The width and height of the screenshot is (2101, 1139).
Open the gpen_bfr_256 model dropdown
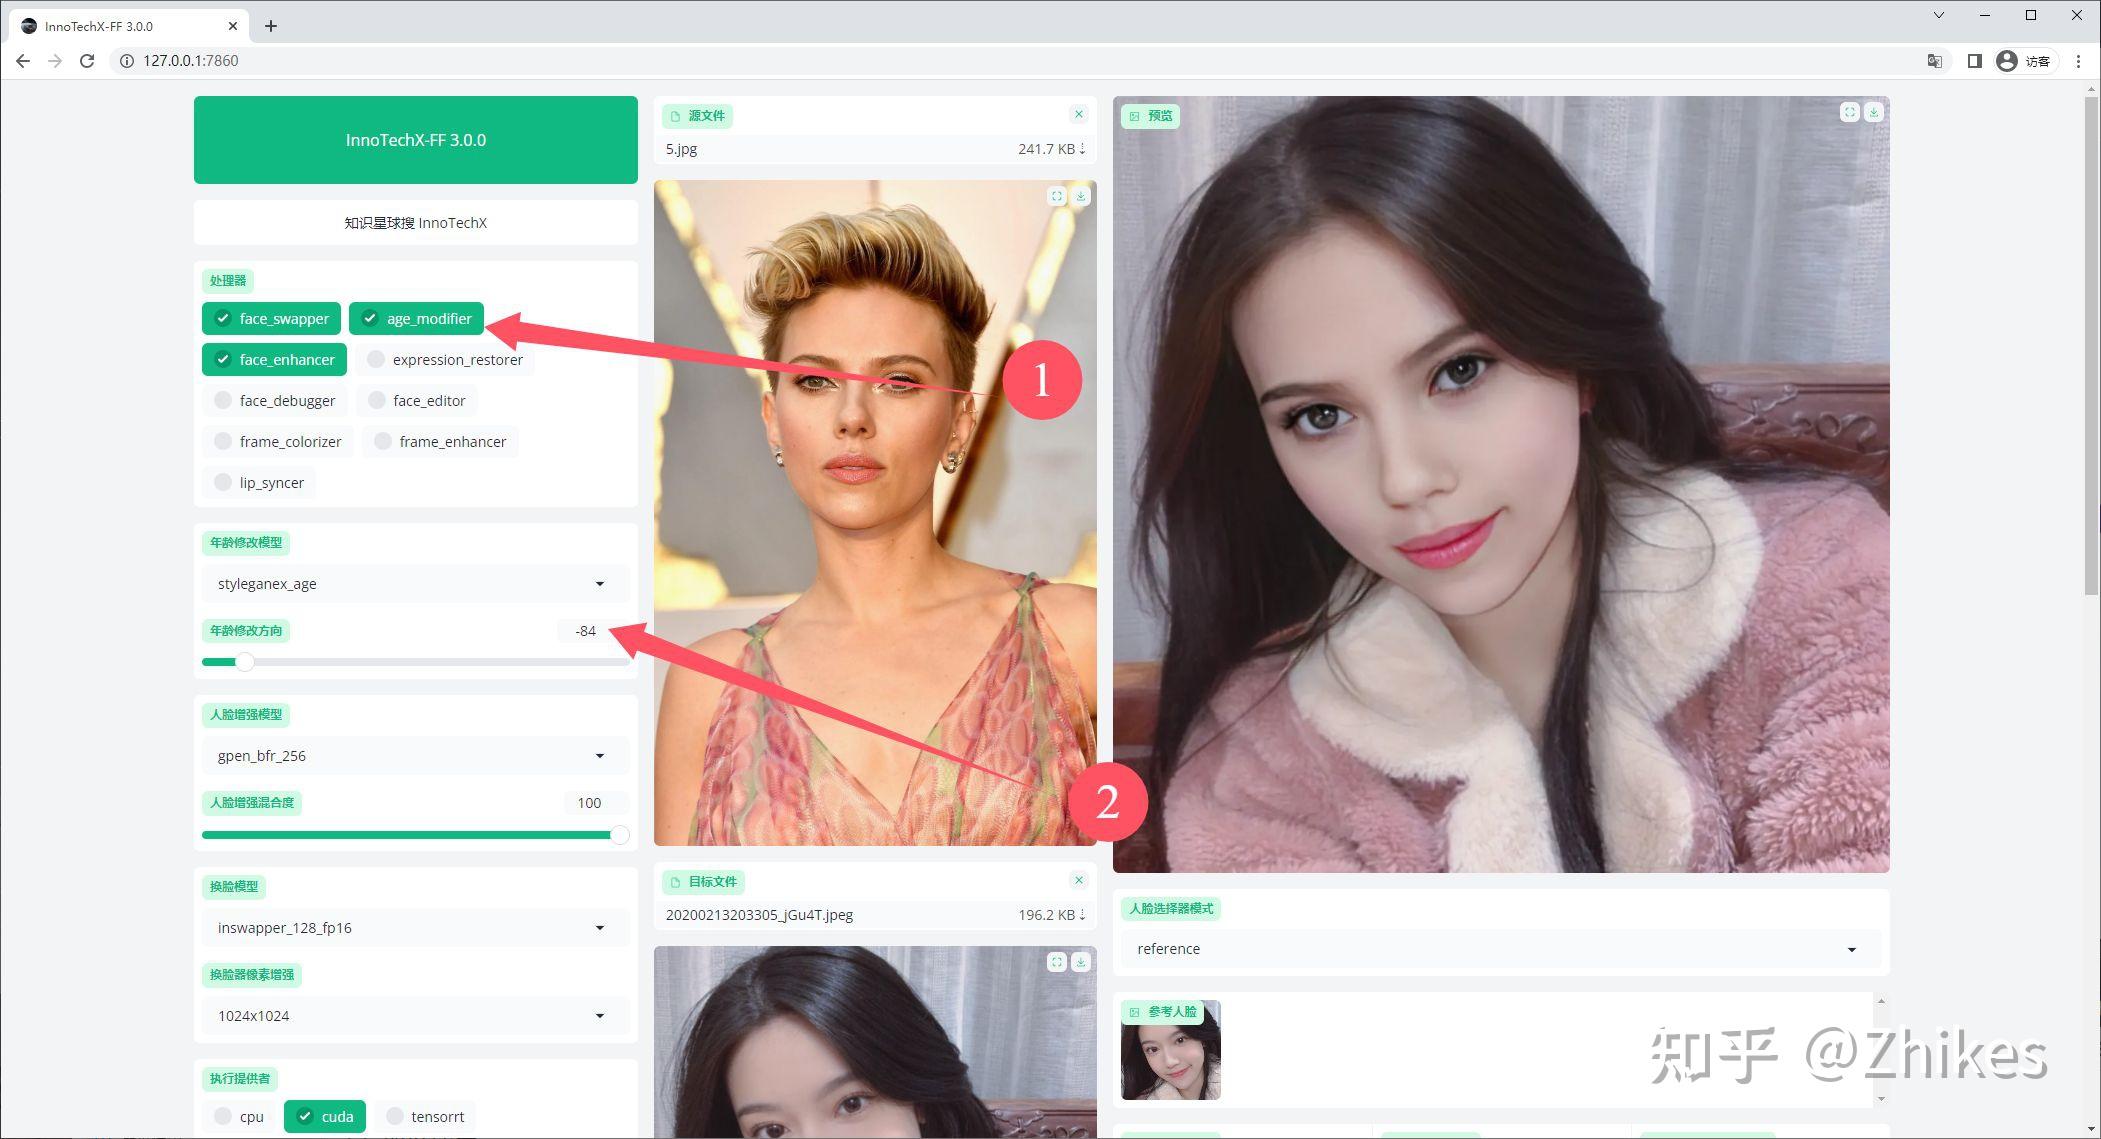[415, 755]
